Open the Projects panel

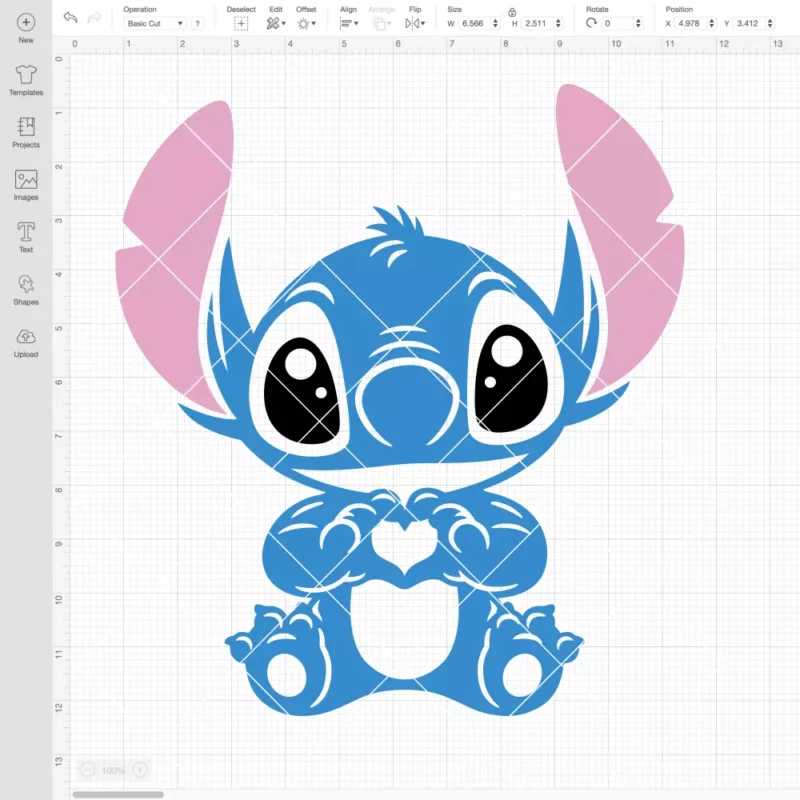(26, 133)
